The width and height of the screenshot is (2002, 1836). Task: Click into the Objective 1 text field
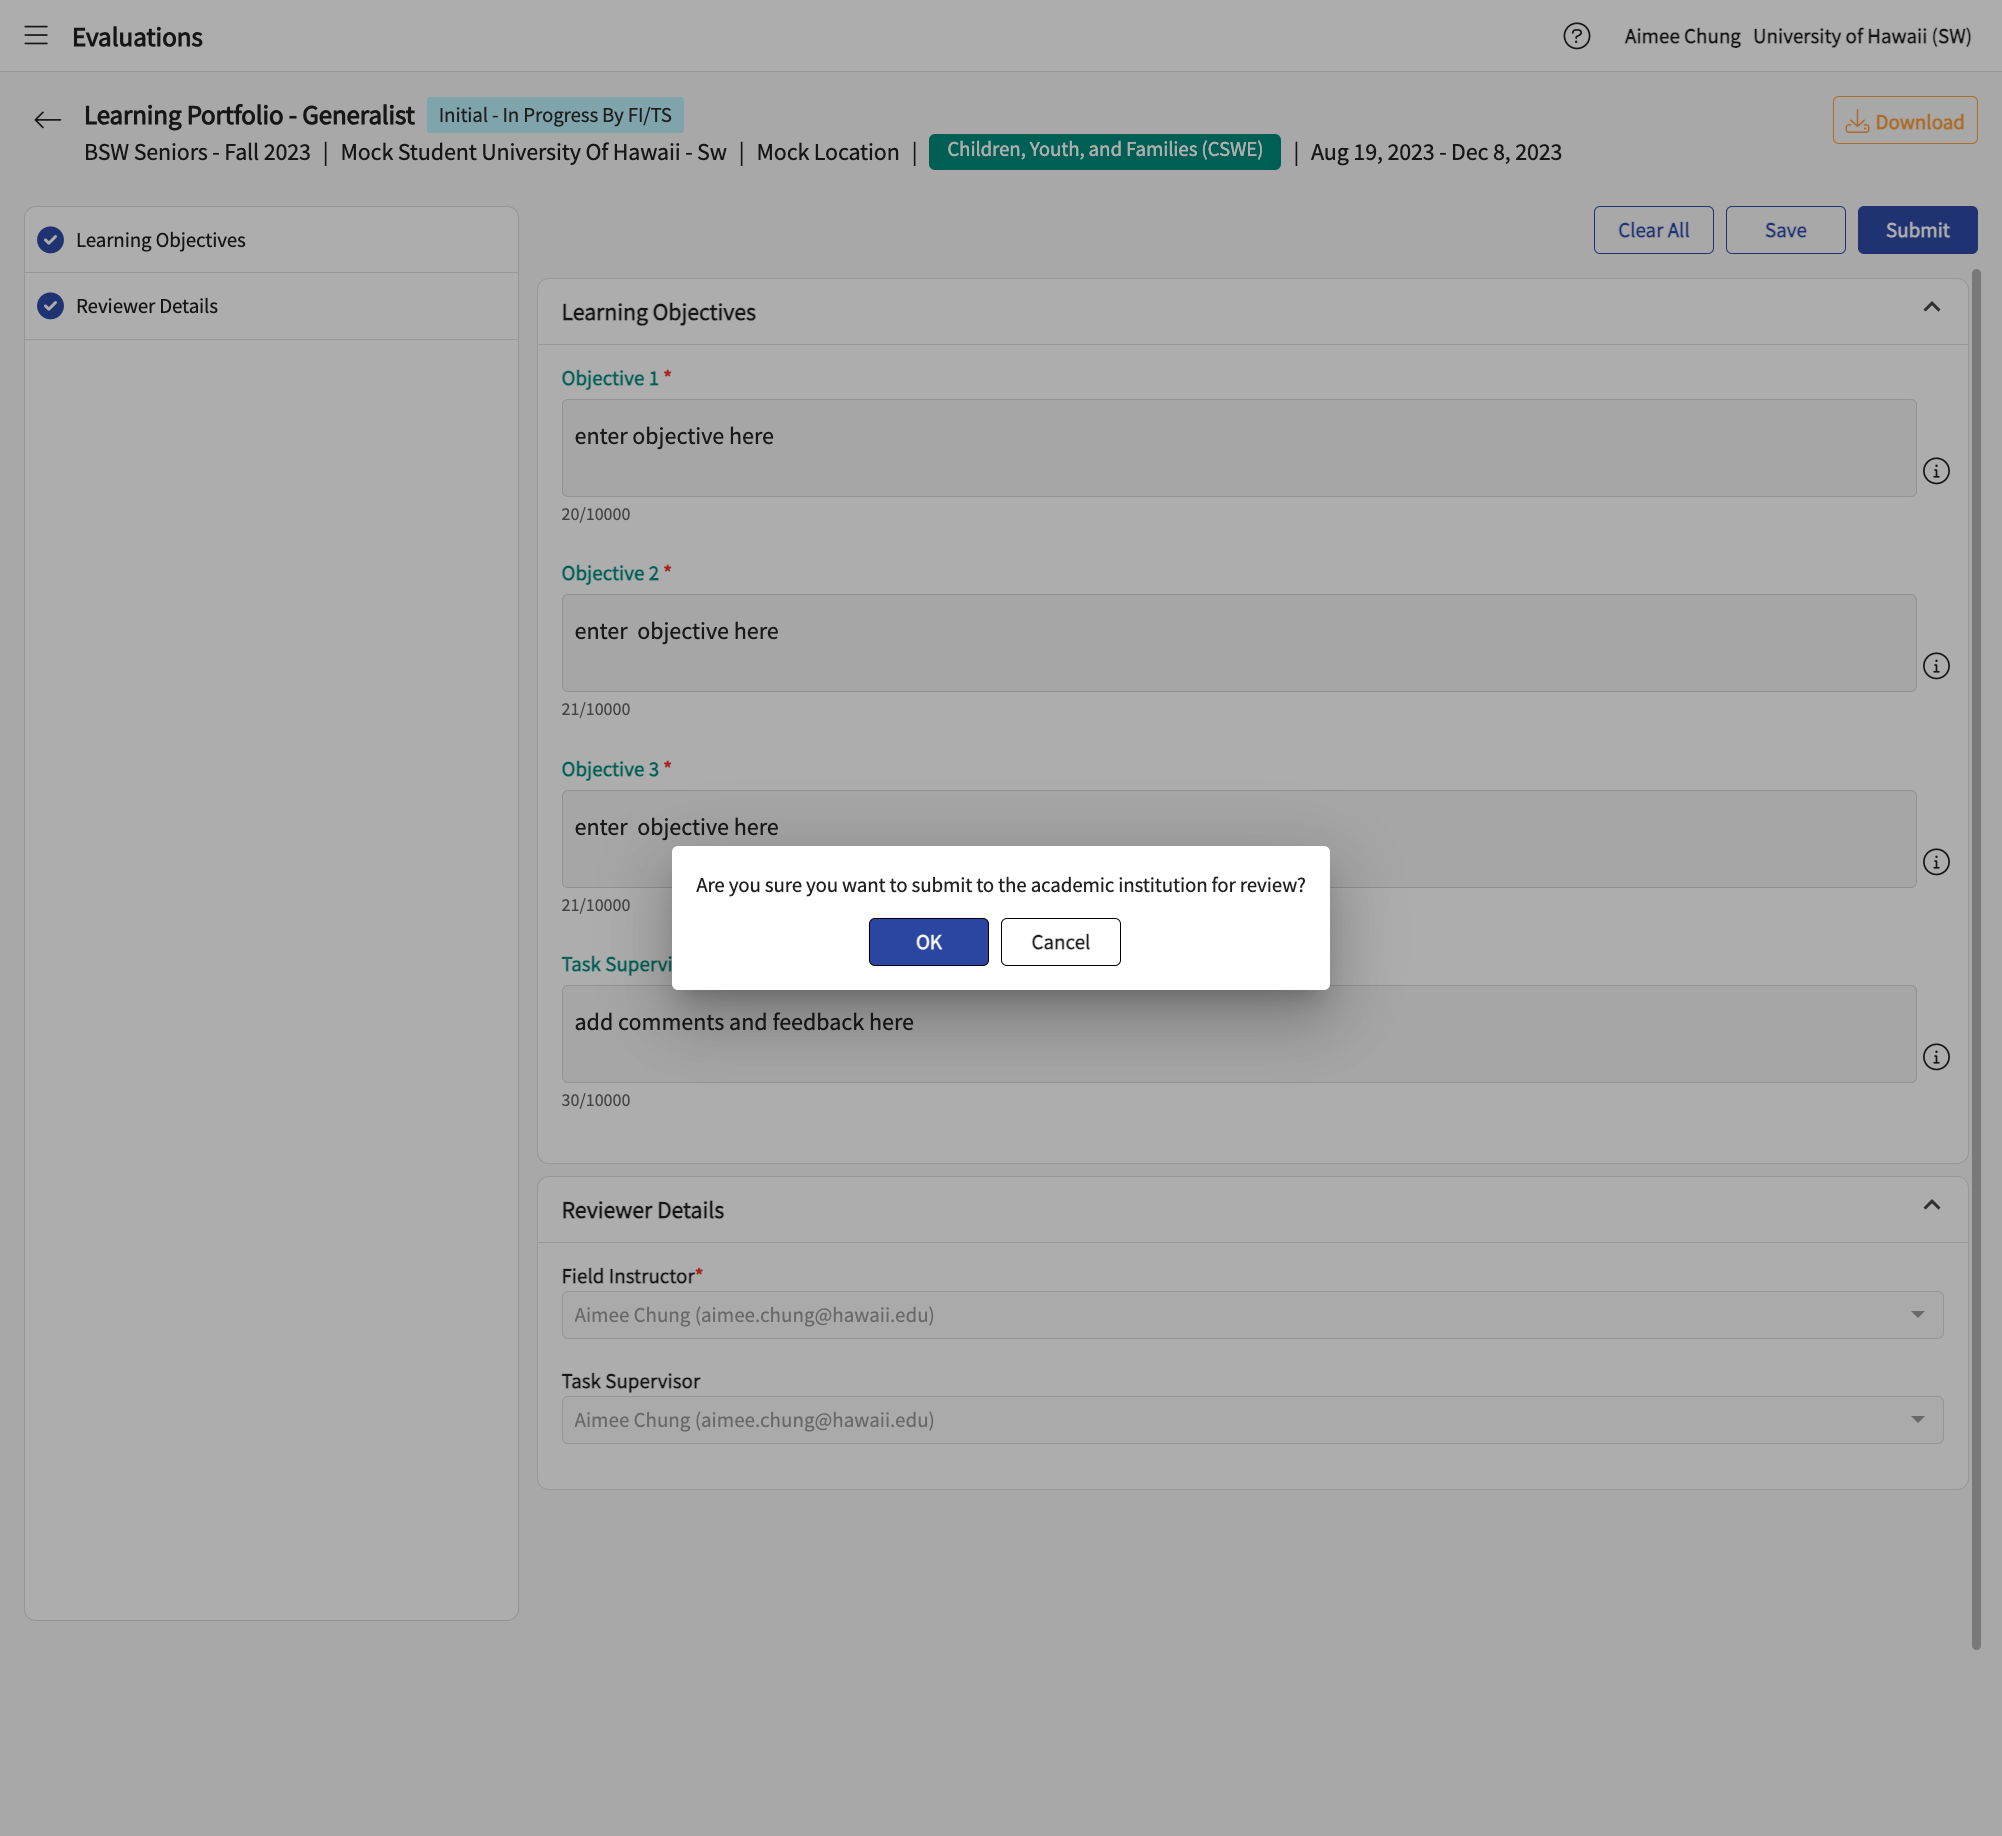point(1238,448)
